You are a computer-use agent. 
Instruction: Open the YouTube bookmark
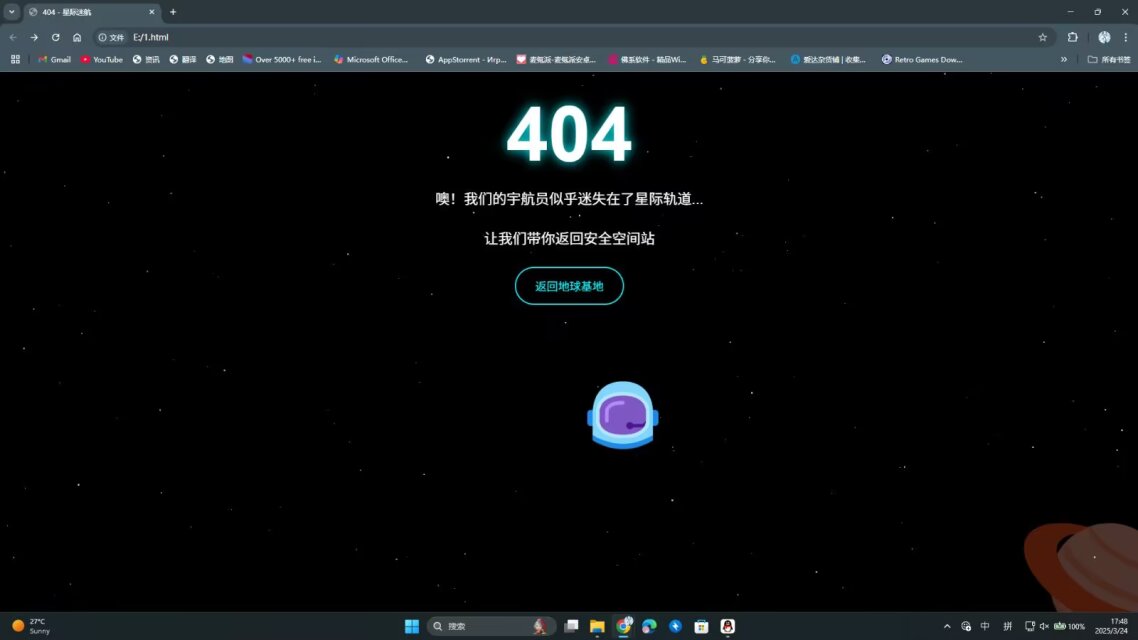coord(102,59)
